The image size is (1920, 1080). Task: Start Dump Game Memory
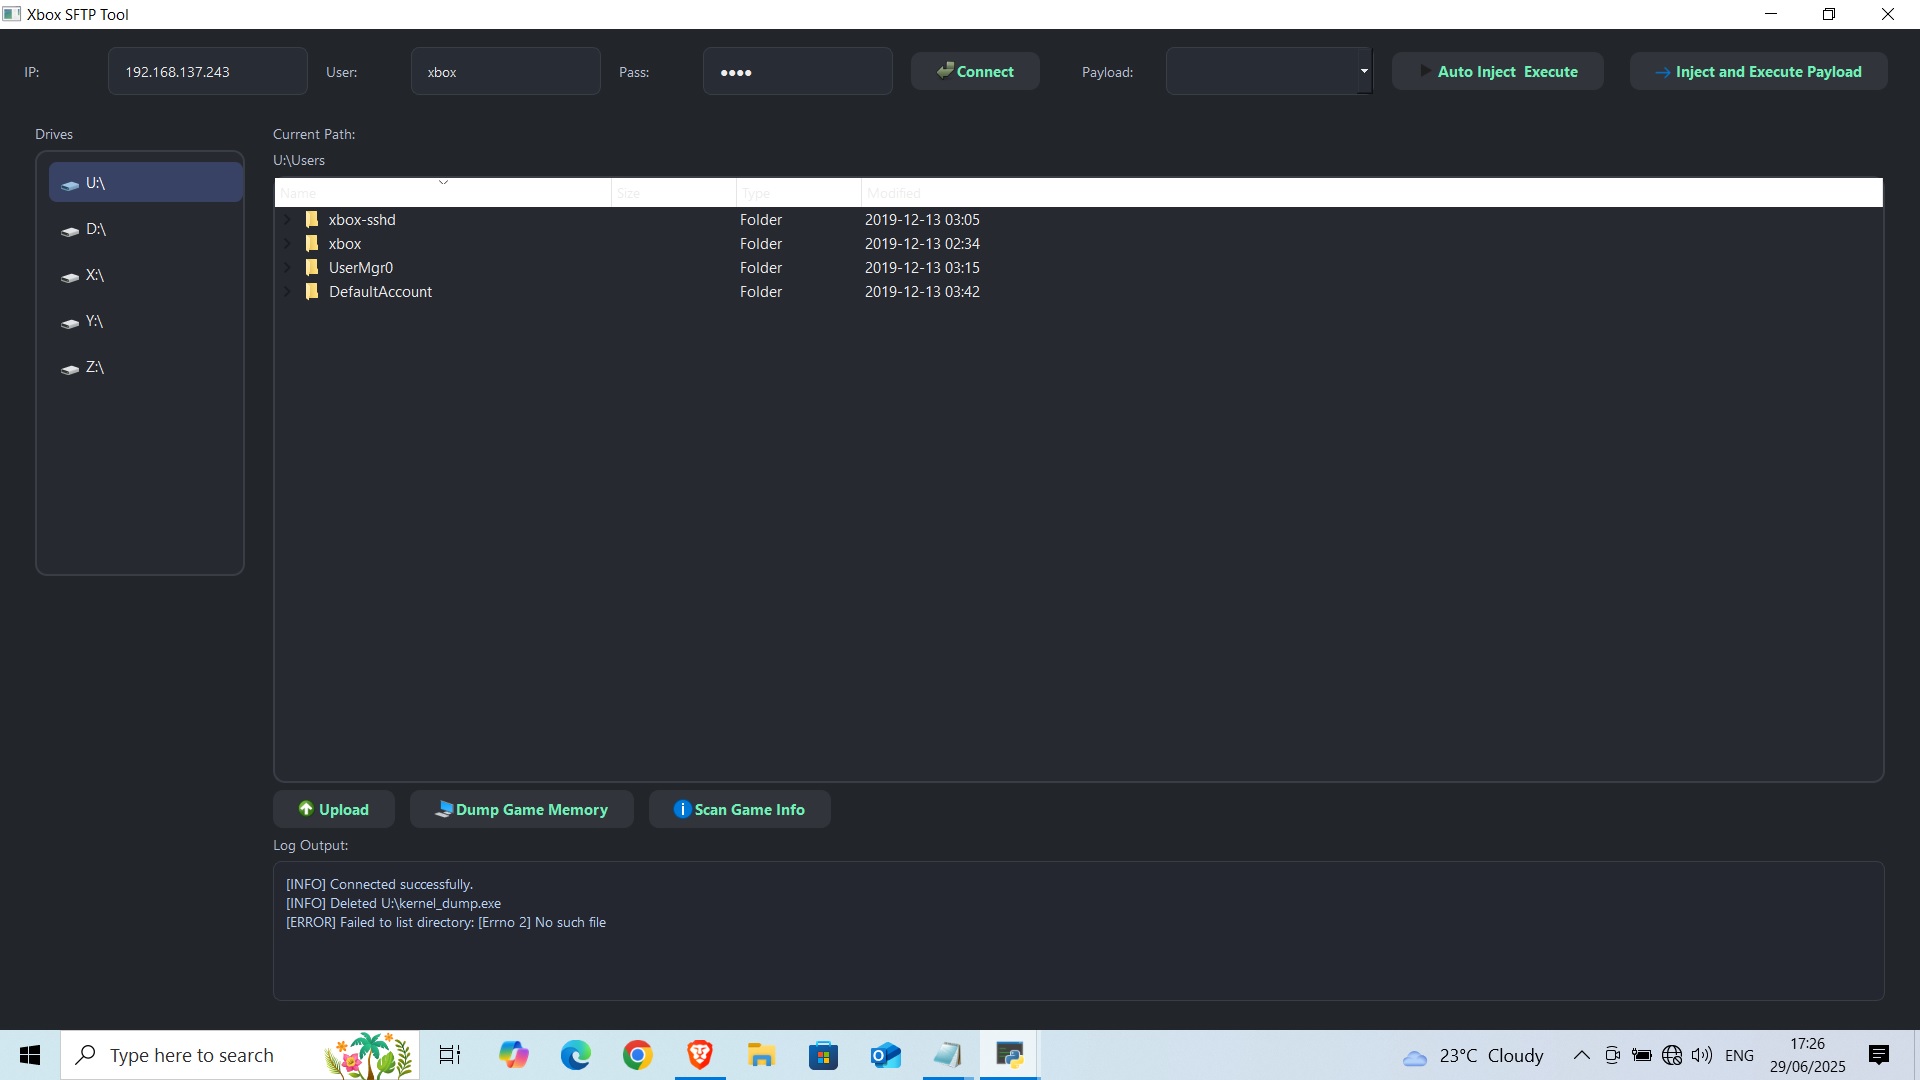tap(521, 810)
